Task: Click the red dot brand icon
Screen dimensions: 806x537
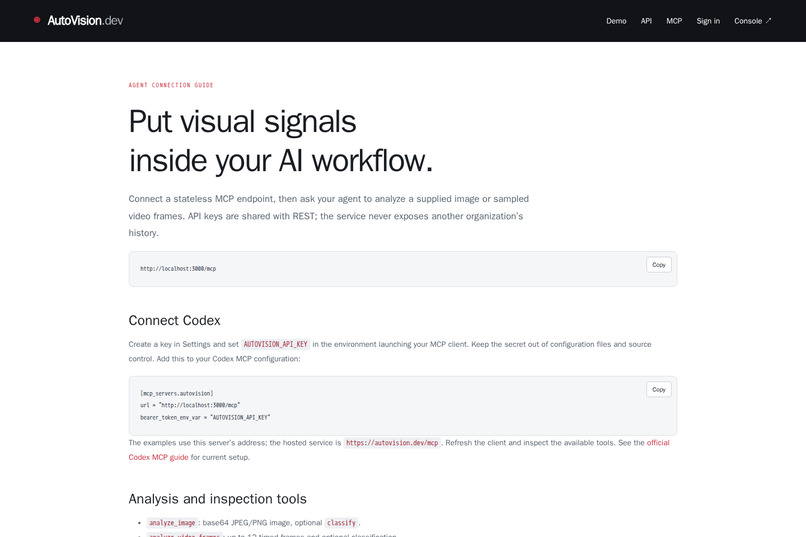Action: click(37, 20)
